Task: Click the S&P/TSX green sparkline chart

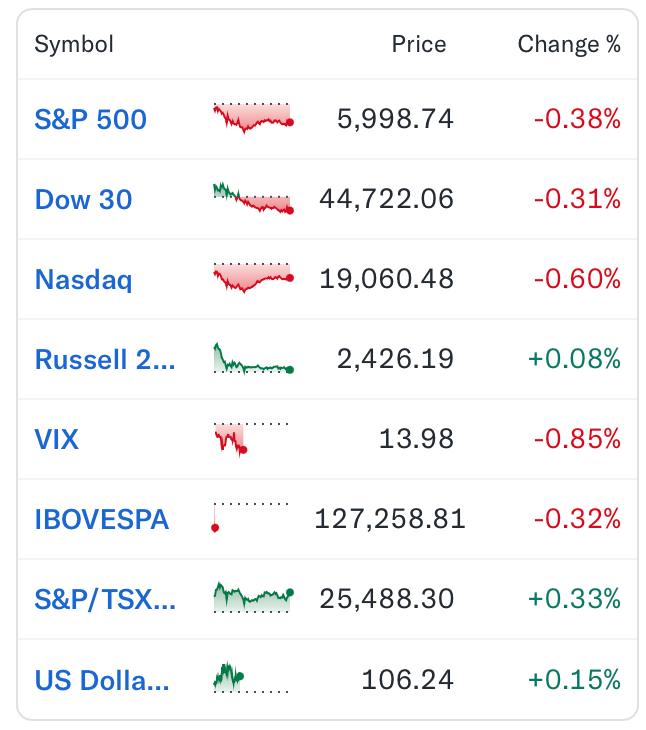Action: click(253, 597)
